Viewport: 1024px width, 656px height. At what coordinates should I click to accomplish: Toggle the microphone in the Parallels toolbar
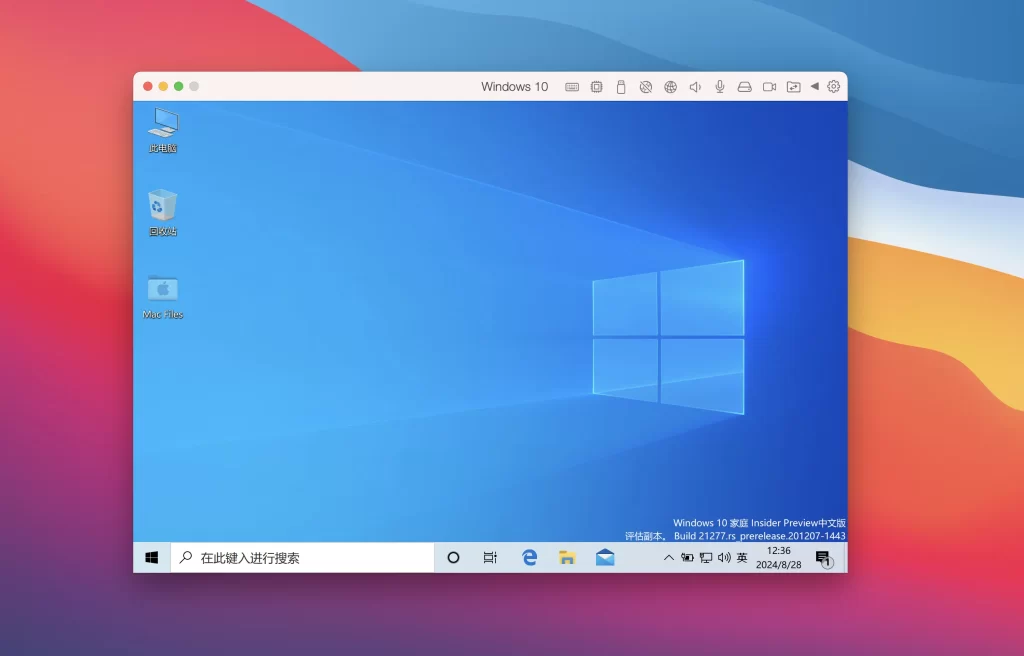pyautogui.click(x=719, y=87)
